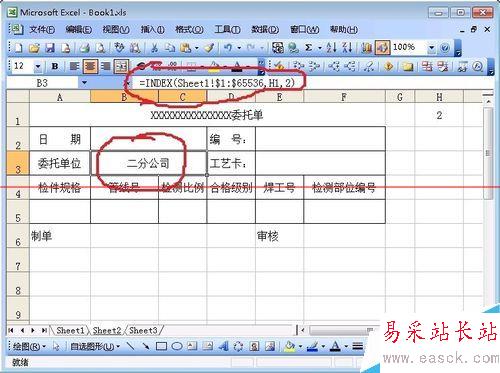Click the New workbook icon

tap(18, 48)
